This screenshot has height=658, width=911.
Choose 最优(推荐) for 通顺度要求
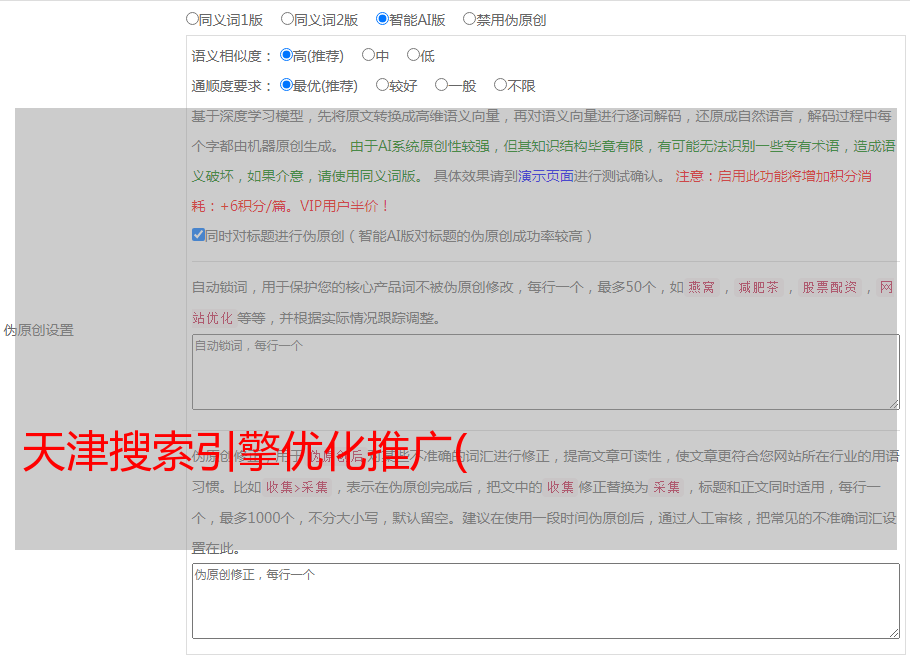click(x=286, y=86)
